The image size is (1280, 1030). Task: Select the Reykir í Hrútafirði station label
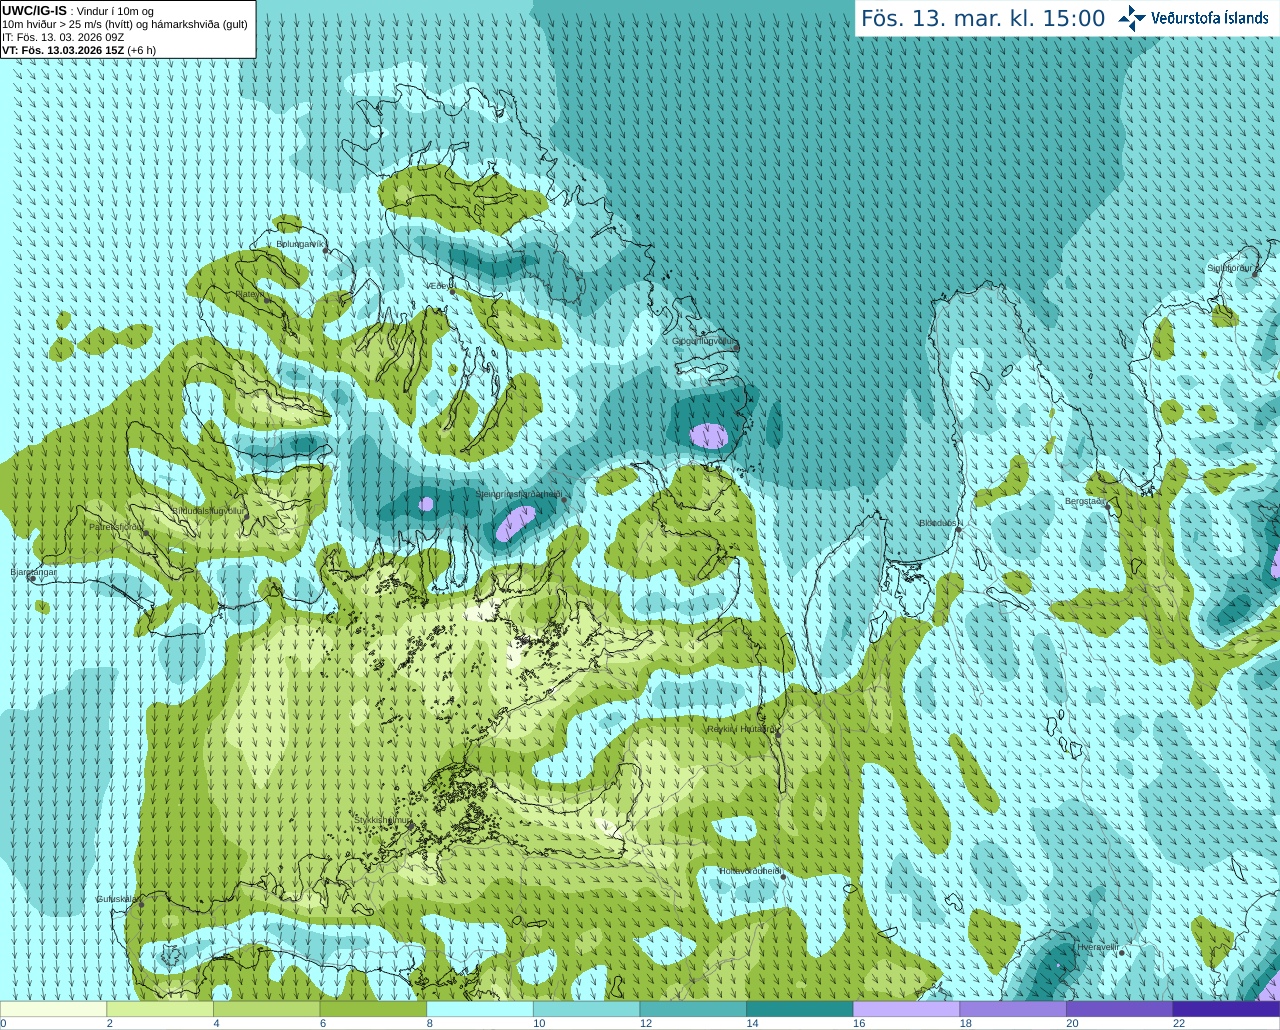[741, 730]
